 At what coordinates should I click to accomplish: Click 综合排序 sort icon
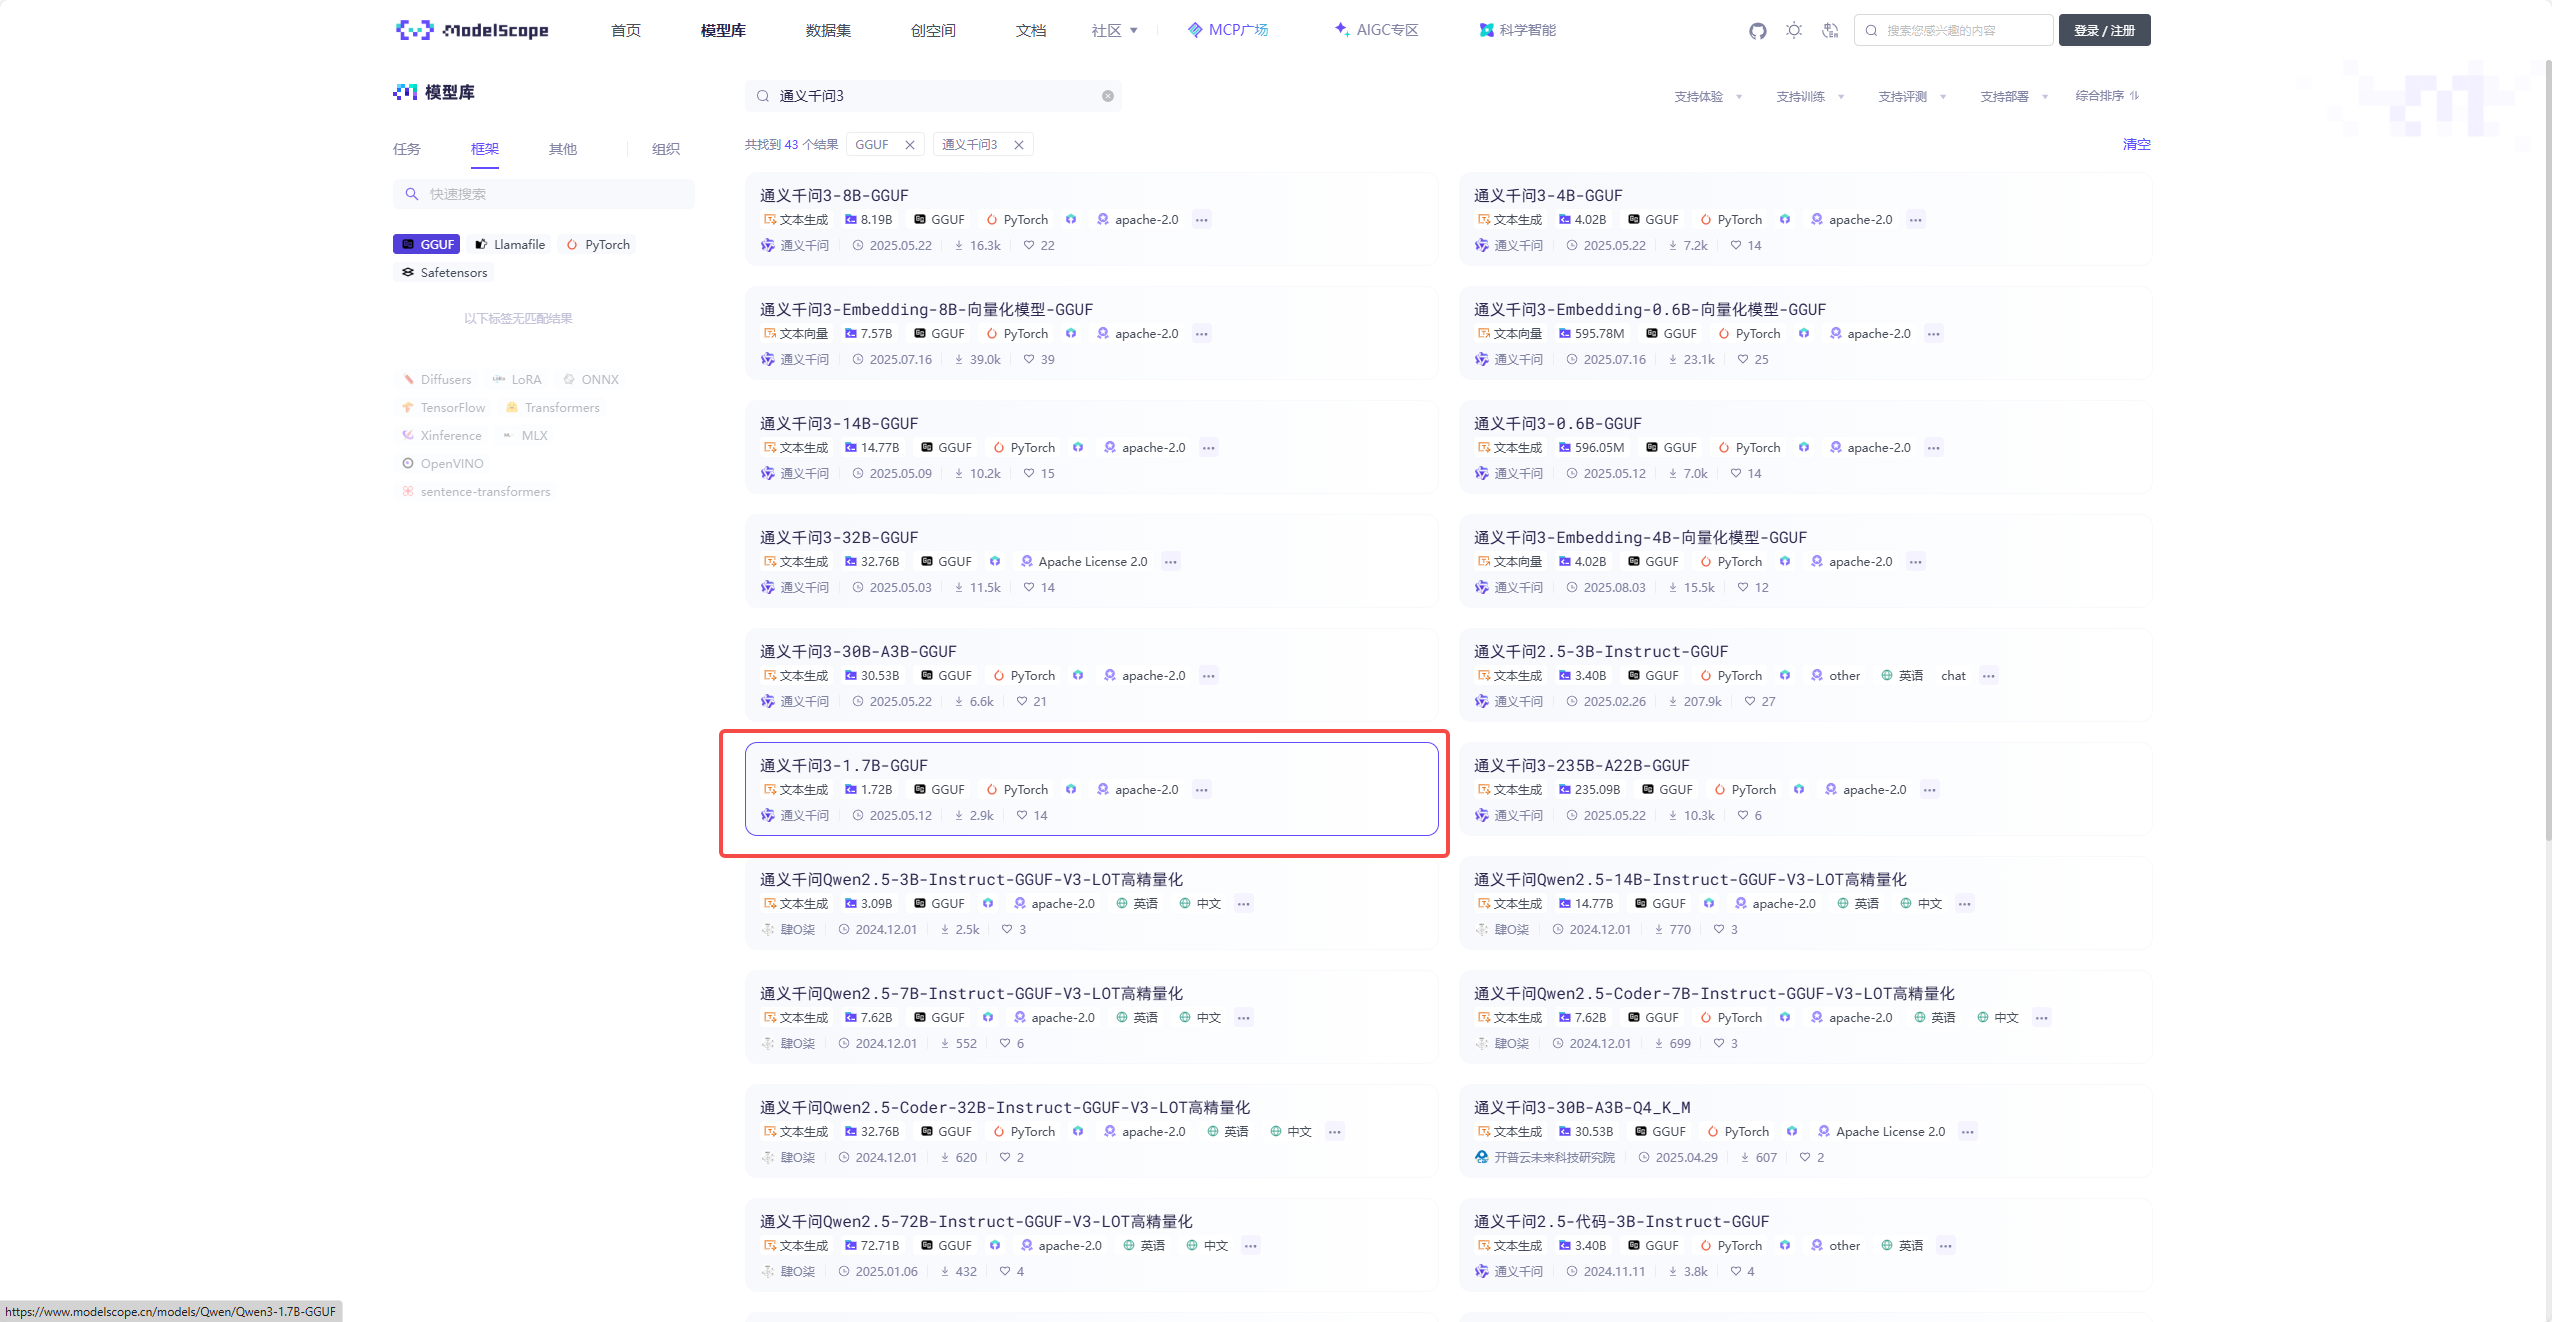(2134, 96)
